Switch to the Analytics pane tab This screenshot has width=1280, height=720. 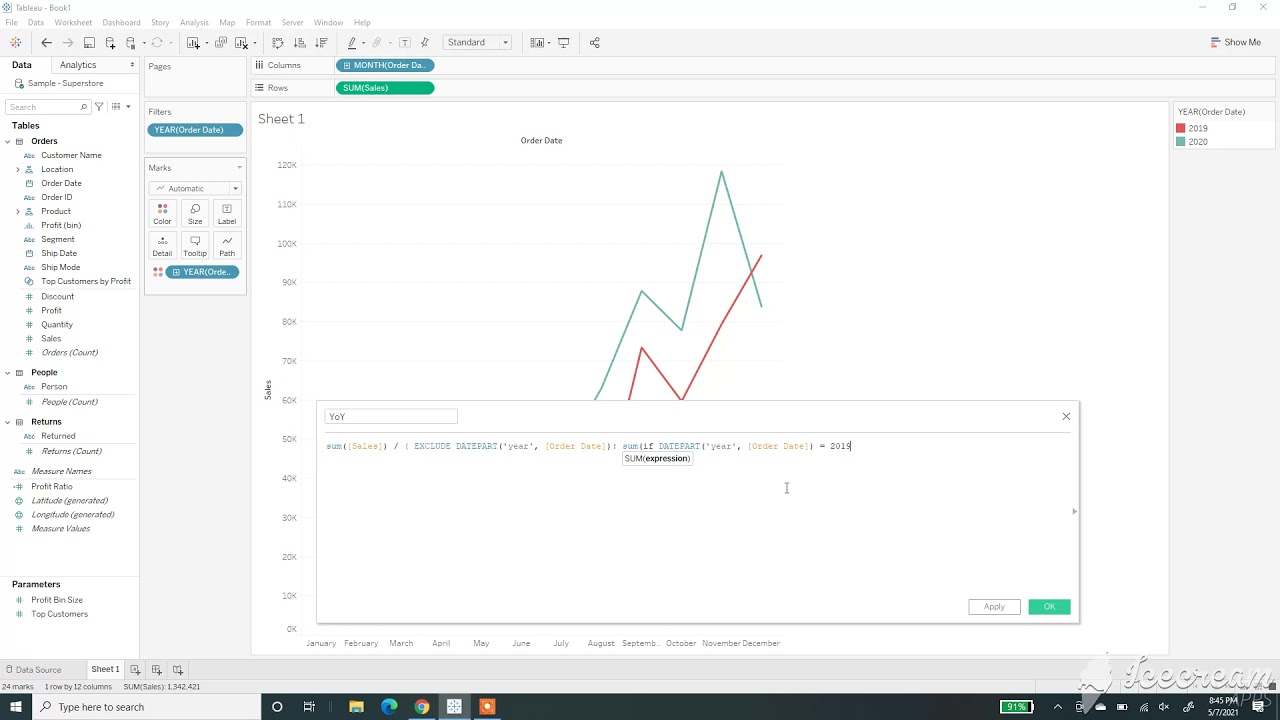[78, 65]
